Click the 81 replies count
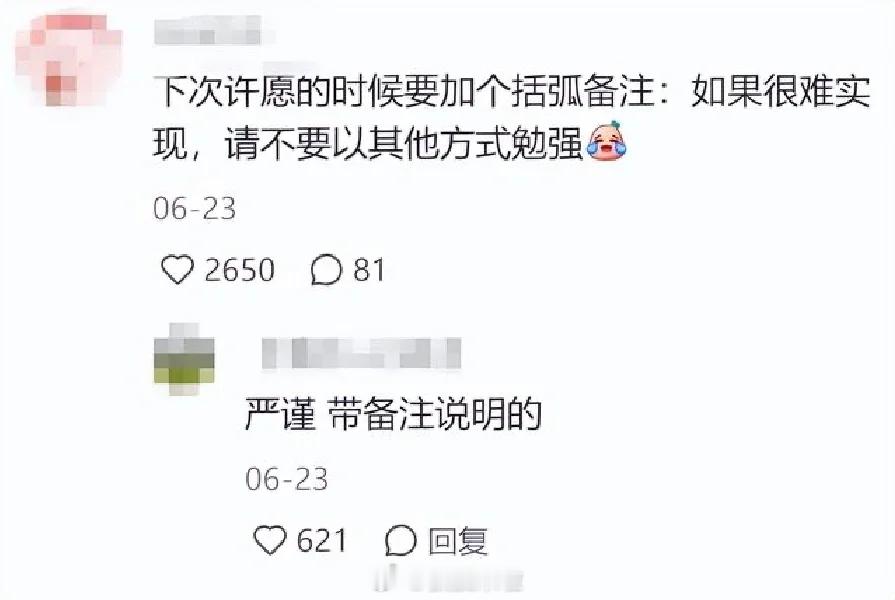 pyautogui.click(x=369, y=269)
